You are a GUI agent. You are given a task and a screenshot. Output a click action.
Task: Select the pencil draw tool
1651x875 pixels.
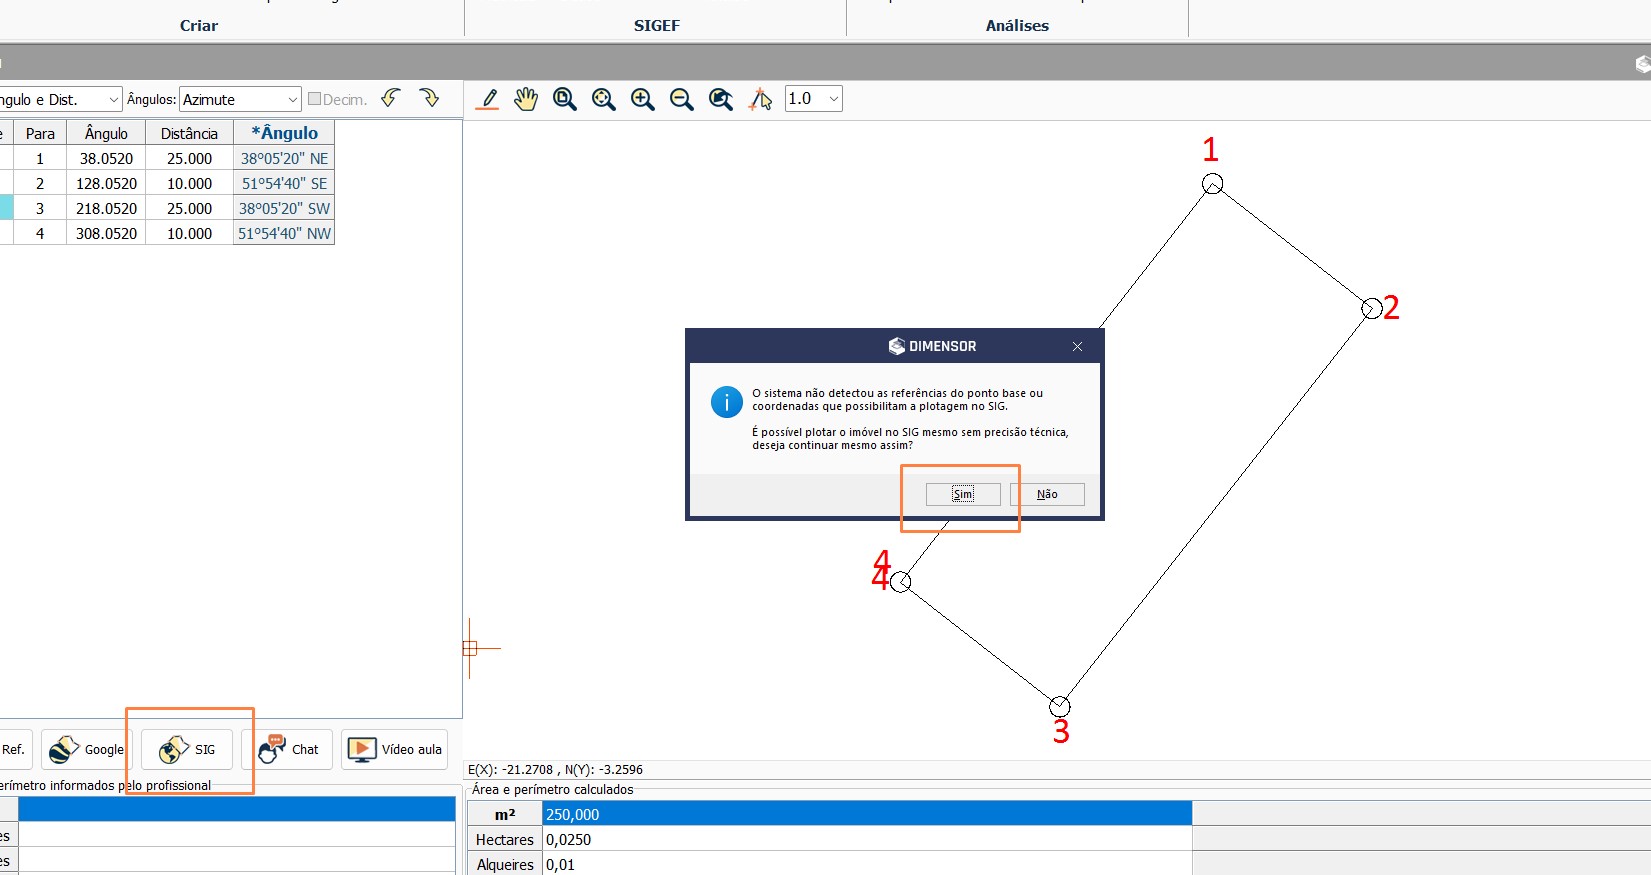(x=487, y=99)
